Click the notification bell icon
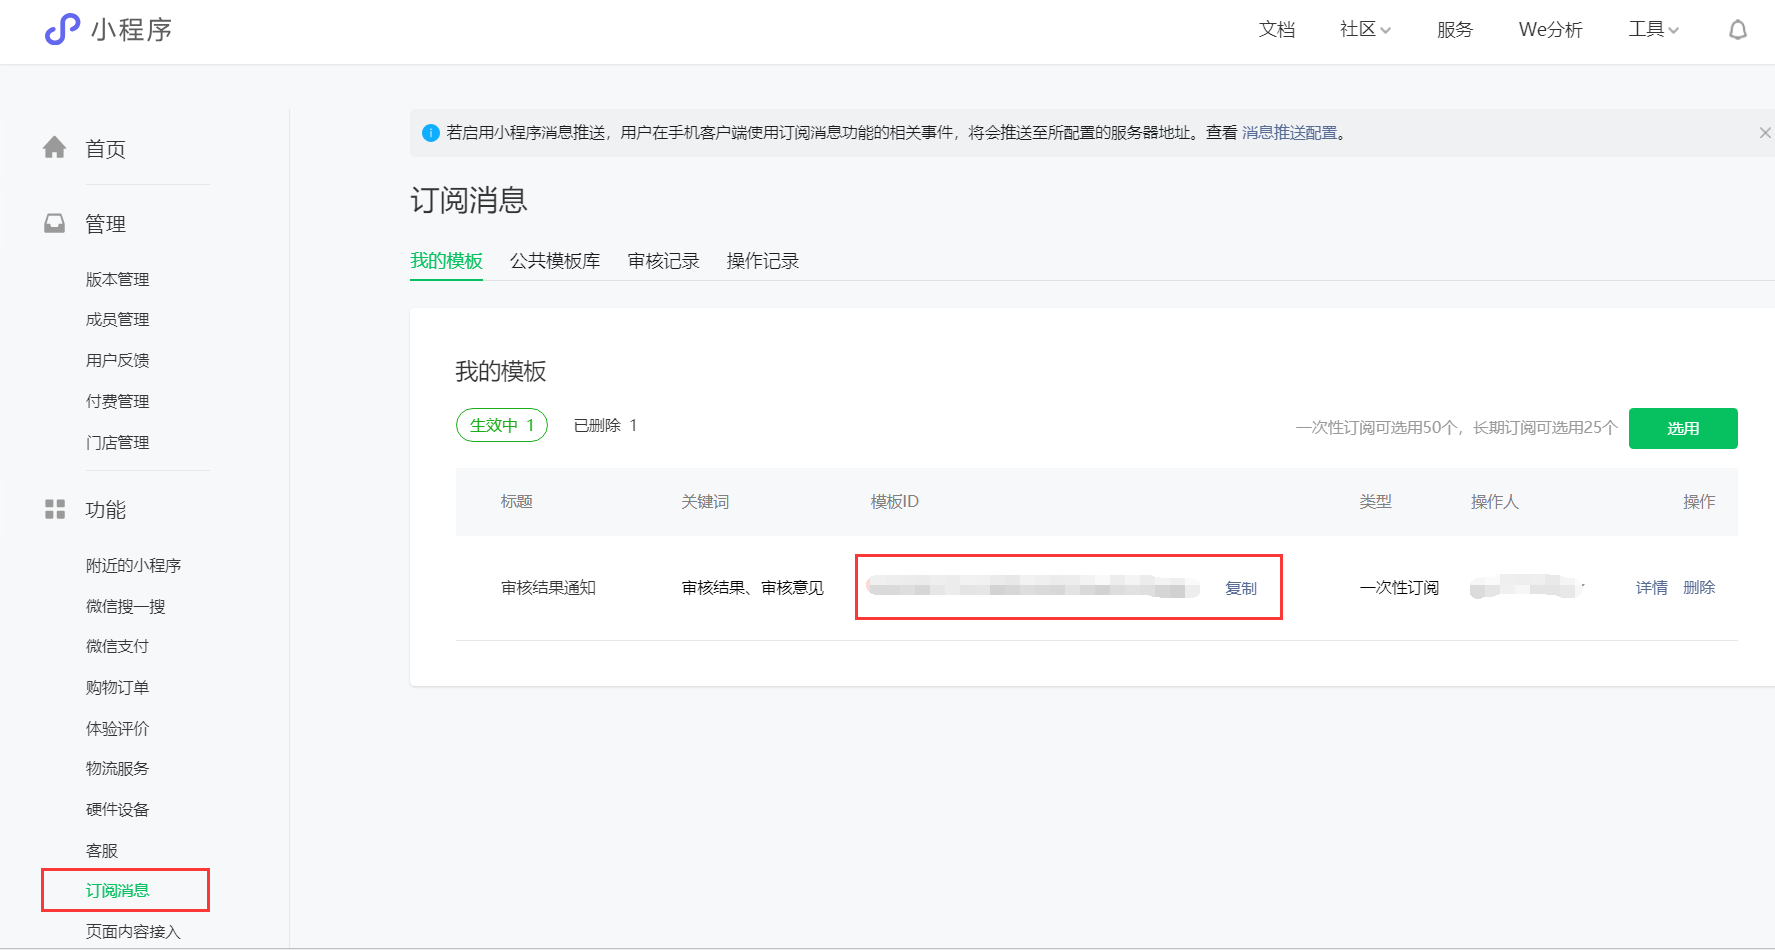This screenshot has width=1775, height=950. (1738, 30)
